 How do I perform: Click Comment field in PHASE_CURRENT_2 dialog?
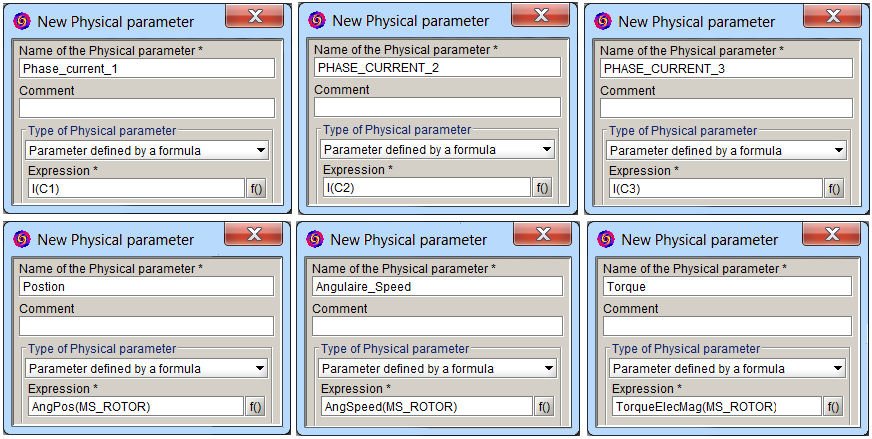click(x=437, y=107)
